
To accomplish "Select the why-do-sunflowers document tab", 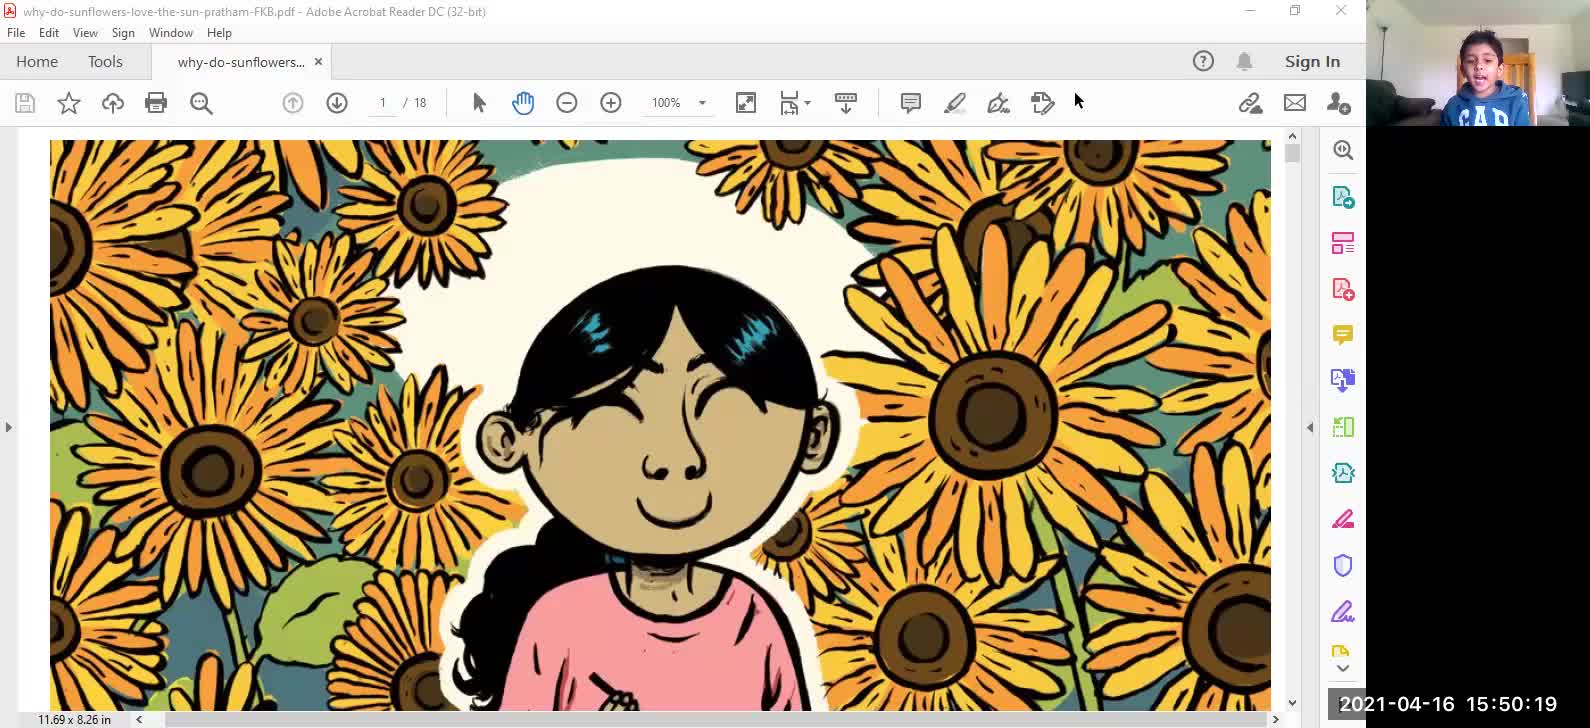I will [x=241, y=62].
